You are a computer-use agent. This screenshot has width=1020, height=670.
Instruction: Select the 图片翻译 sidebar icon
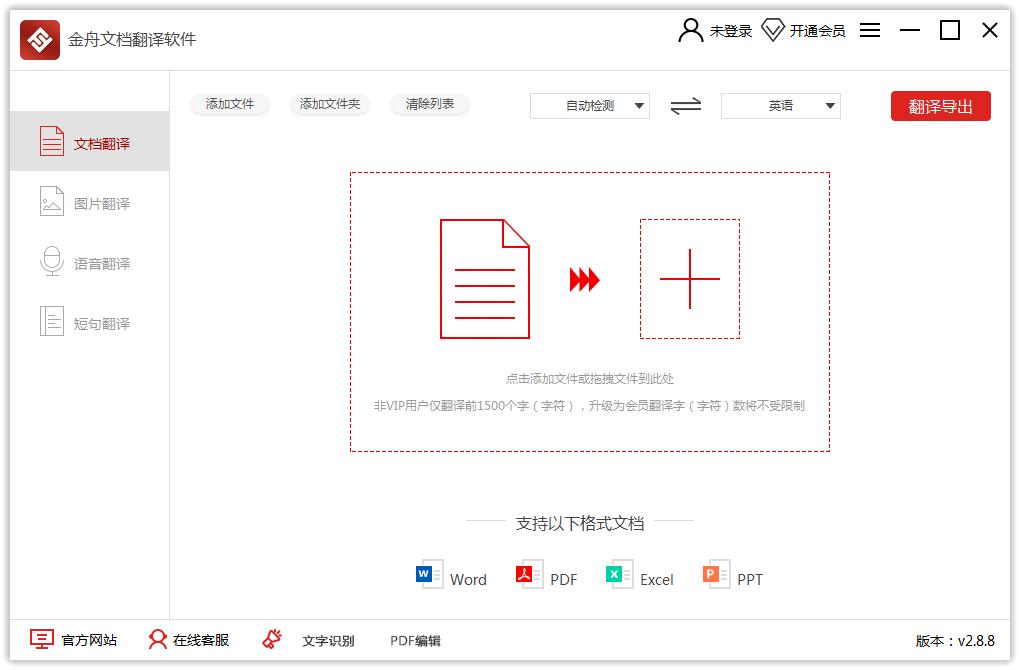coord(52,201)
